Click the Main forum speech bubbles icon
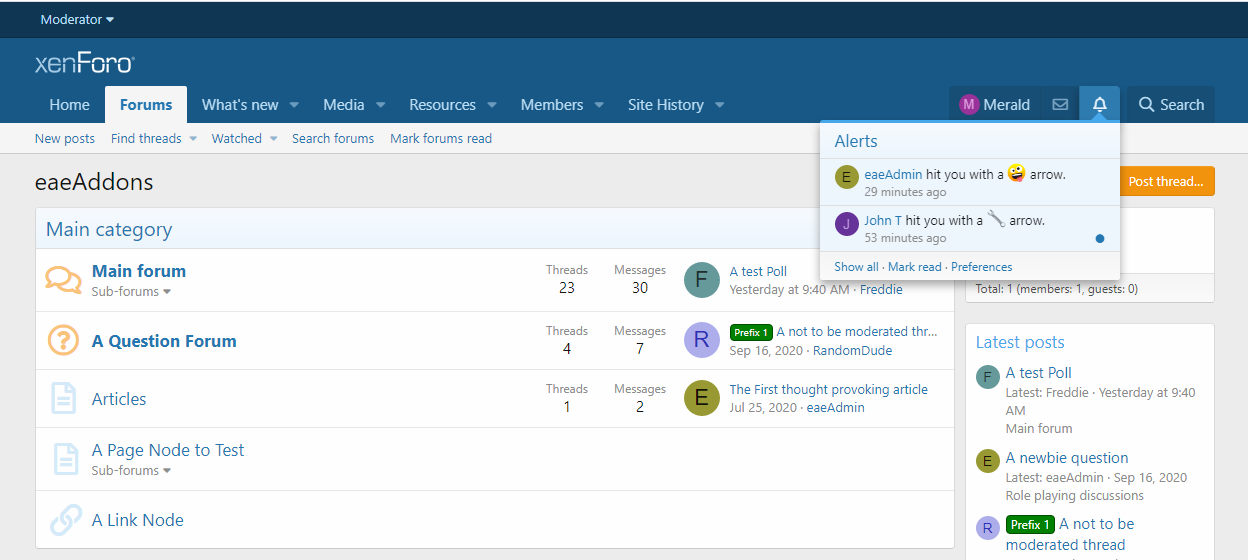Image resolution: width=1248 pixels, height=560 pixels. coord(63,280)
